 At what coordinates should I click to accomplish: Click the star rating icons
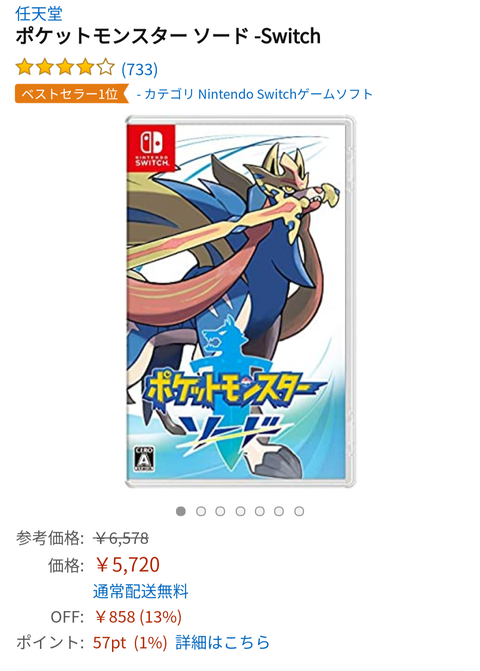coord(65,68)
